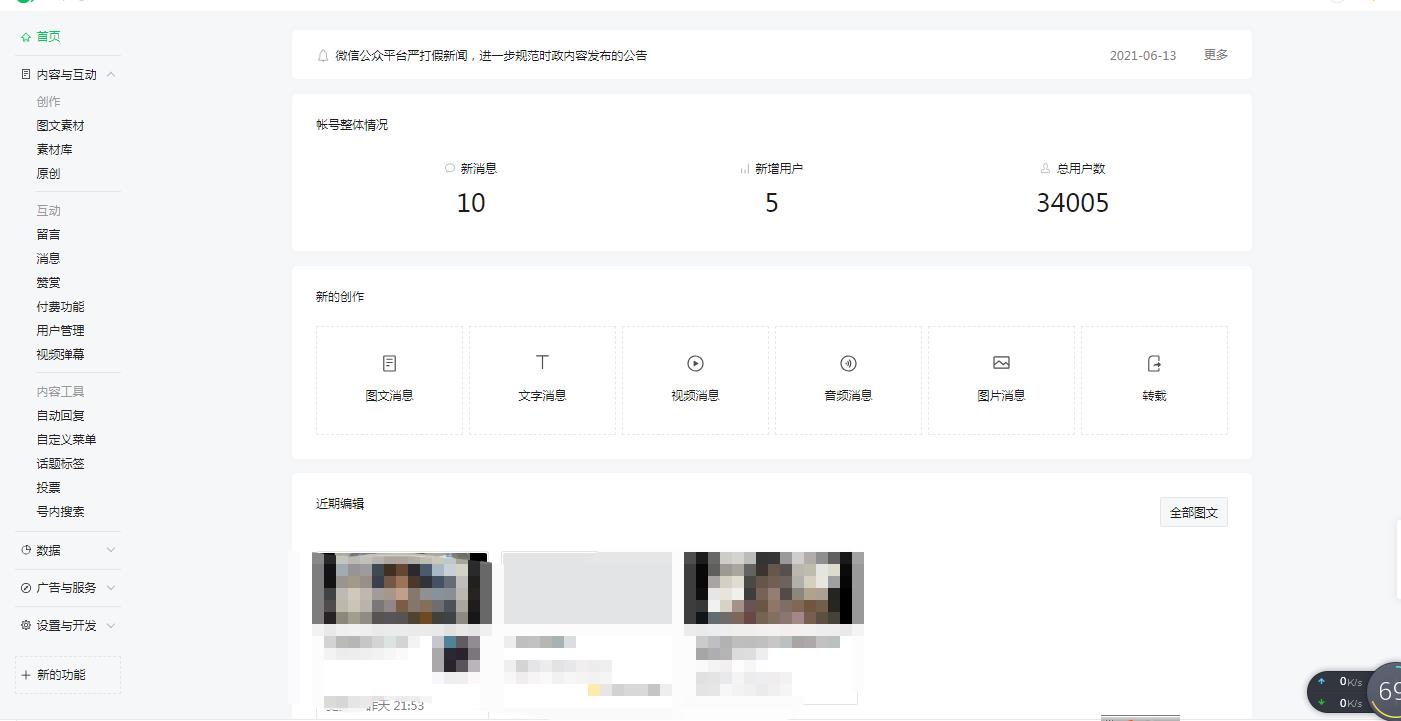
Task: Click the 全部图文 button
Action: coord(1194,513)
